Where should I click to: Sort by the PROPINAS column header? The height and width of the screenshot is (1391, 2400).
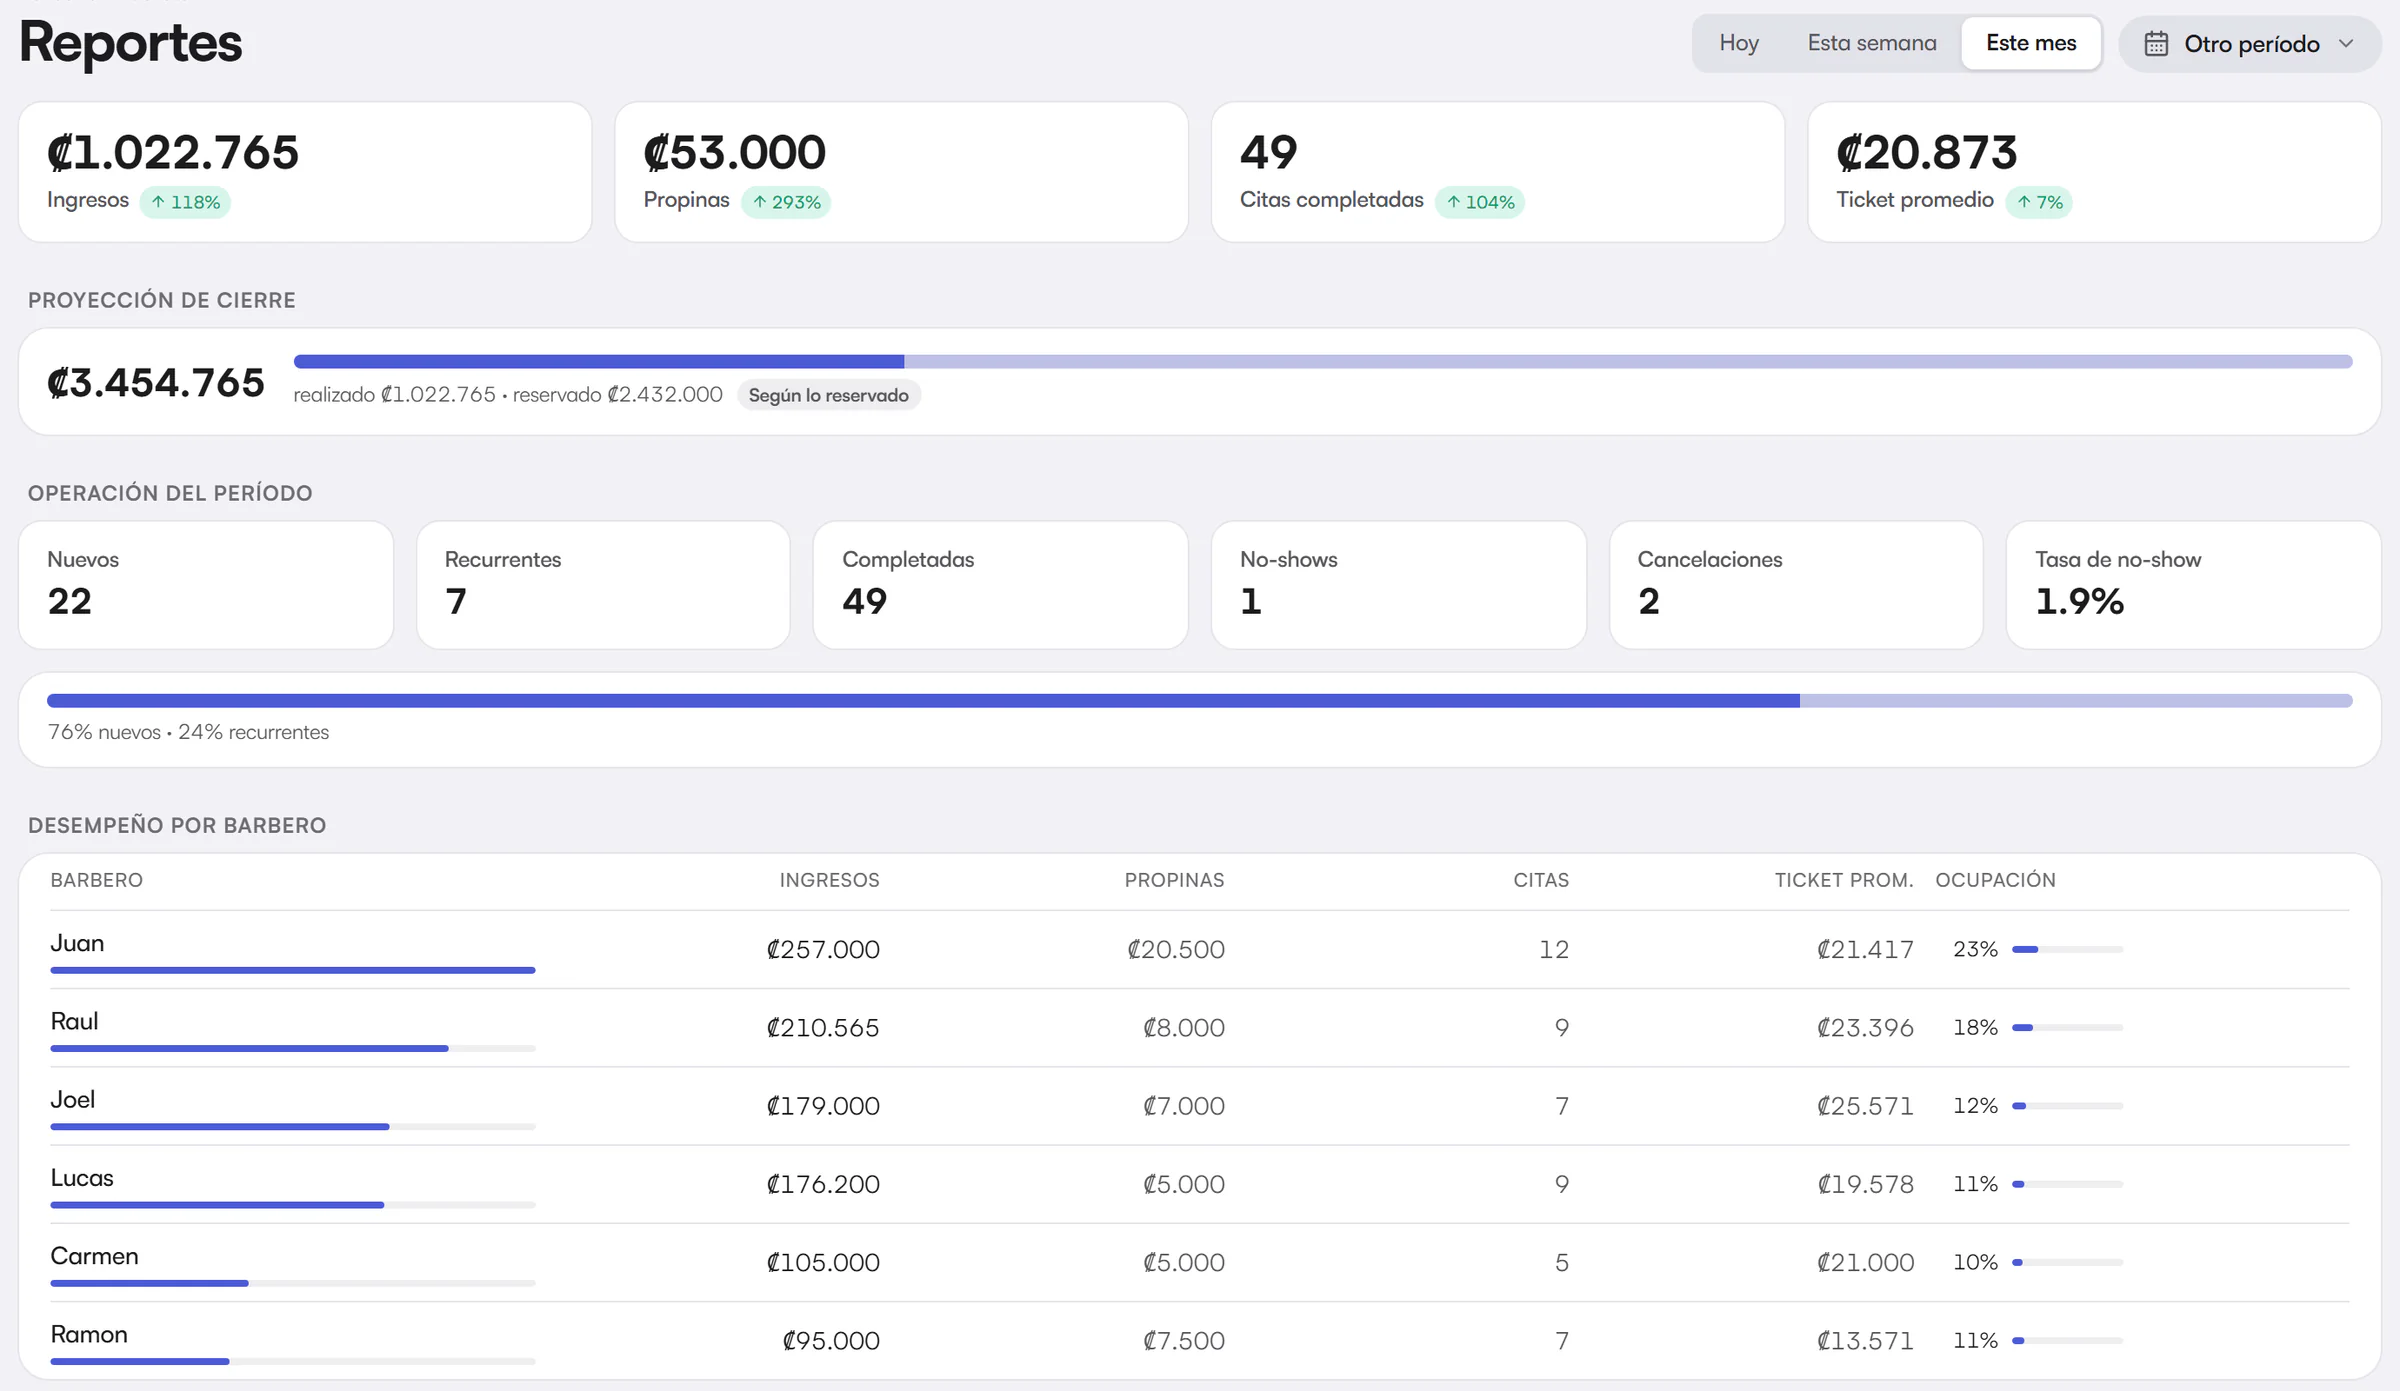1174,880
